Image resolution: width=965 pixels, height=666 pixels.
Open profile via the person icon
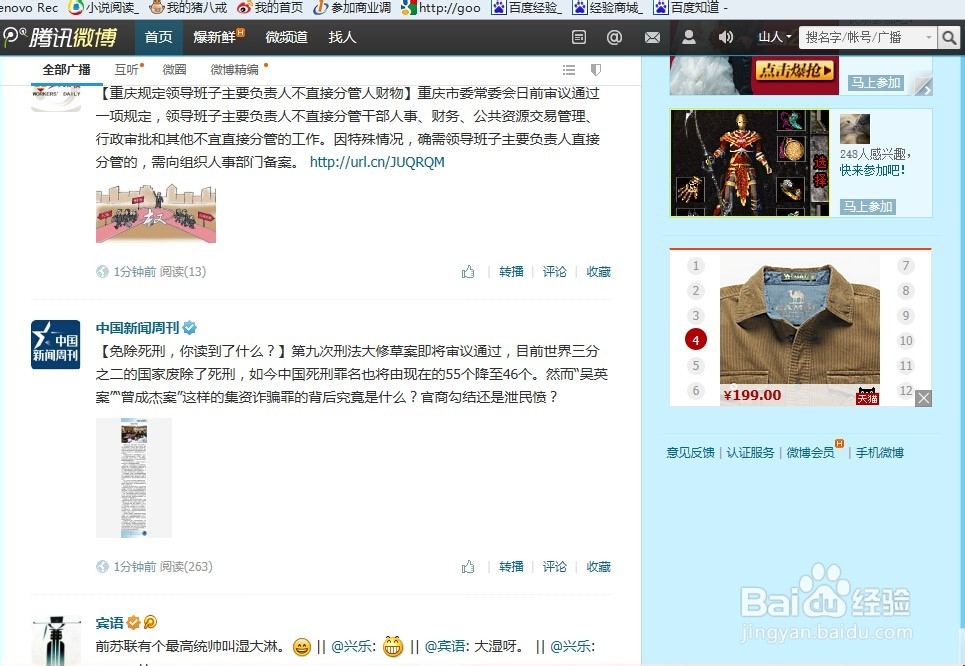tap(690, 37)
